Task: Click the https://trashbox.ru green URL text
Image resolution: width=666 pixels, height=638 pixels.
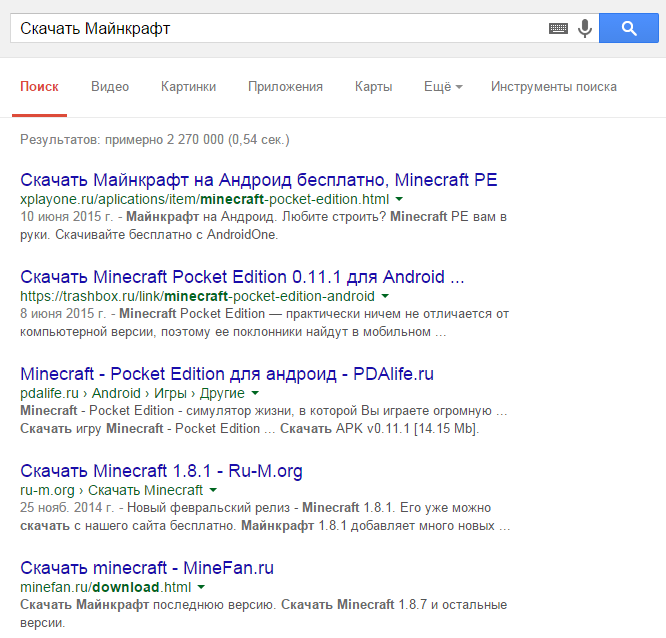Action: pos(197,296)
